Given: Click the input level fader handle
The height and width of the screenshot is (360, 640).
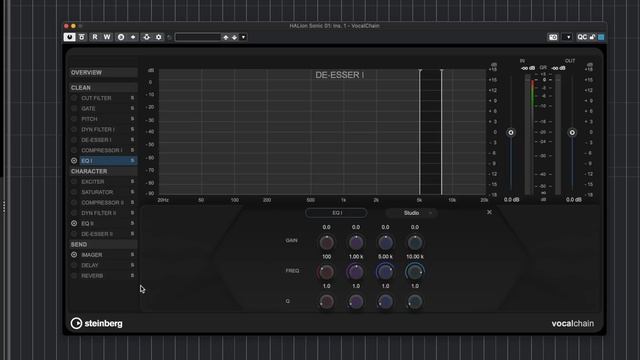Looking at the screenshot, I should [511, 133].
